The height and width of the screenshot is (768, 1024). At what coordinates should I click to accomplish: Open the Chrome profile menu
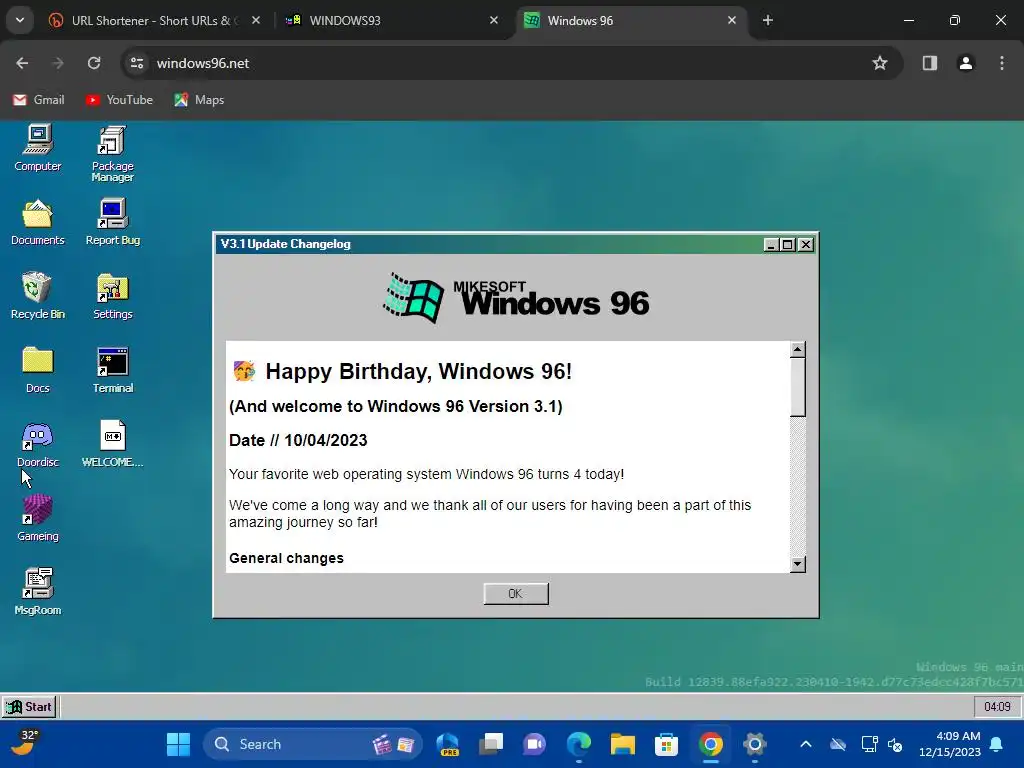tap(966, 63)
